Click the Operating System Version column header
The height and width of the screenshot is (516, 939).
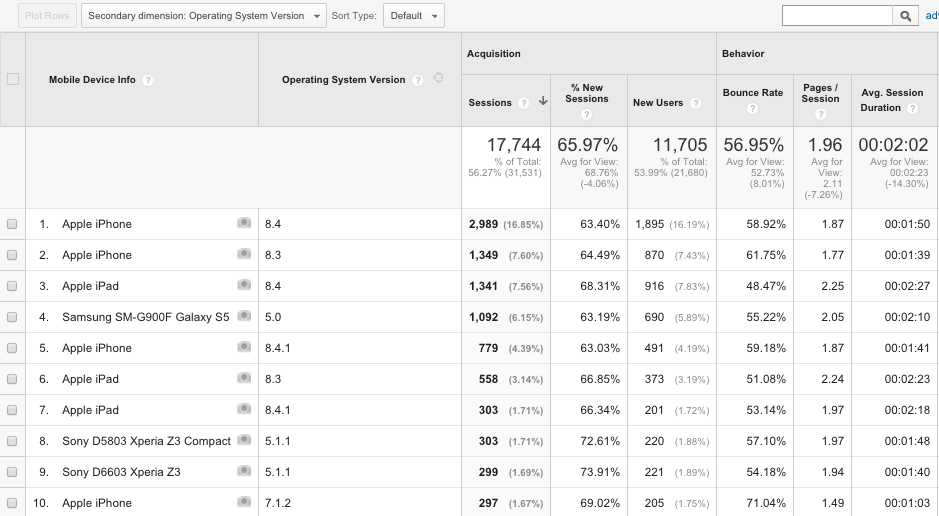pos(344,80)
